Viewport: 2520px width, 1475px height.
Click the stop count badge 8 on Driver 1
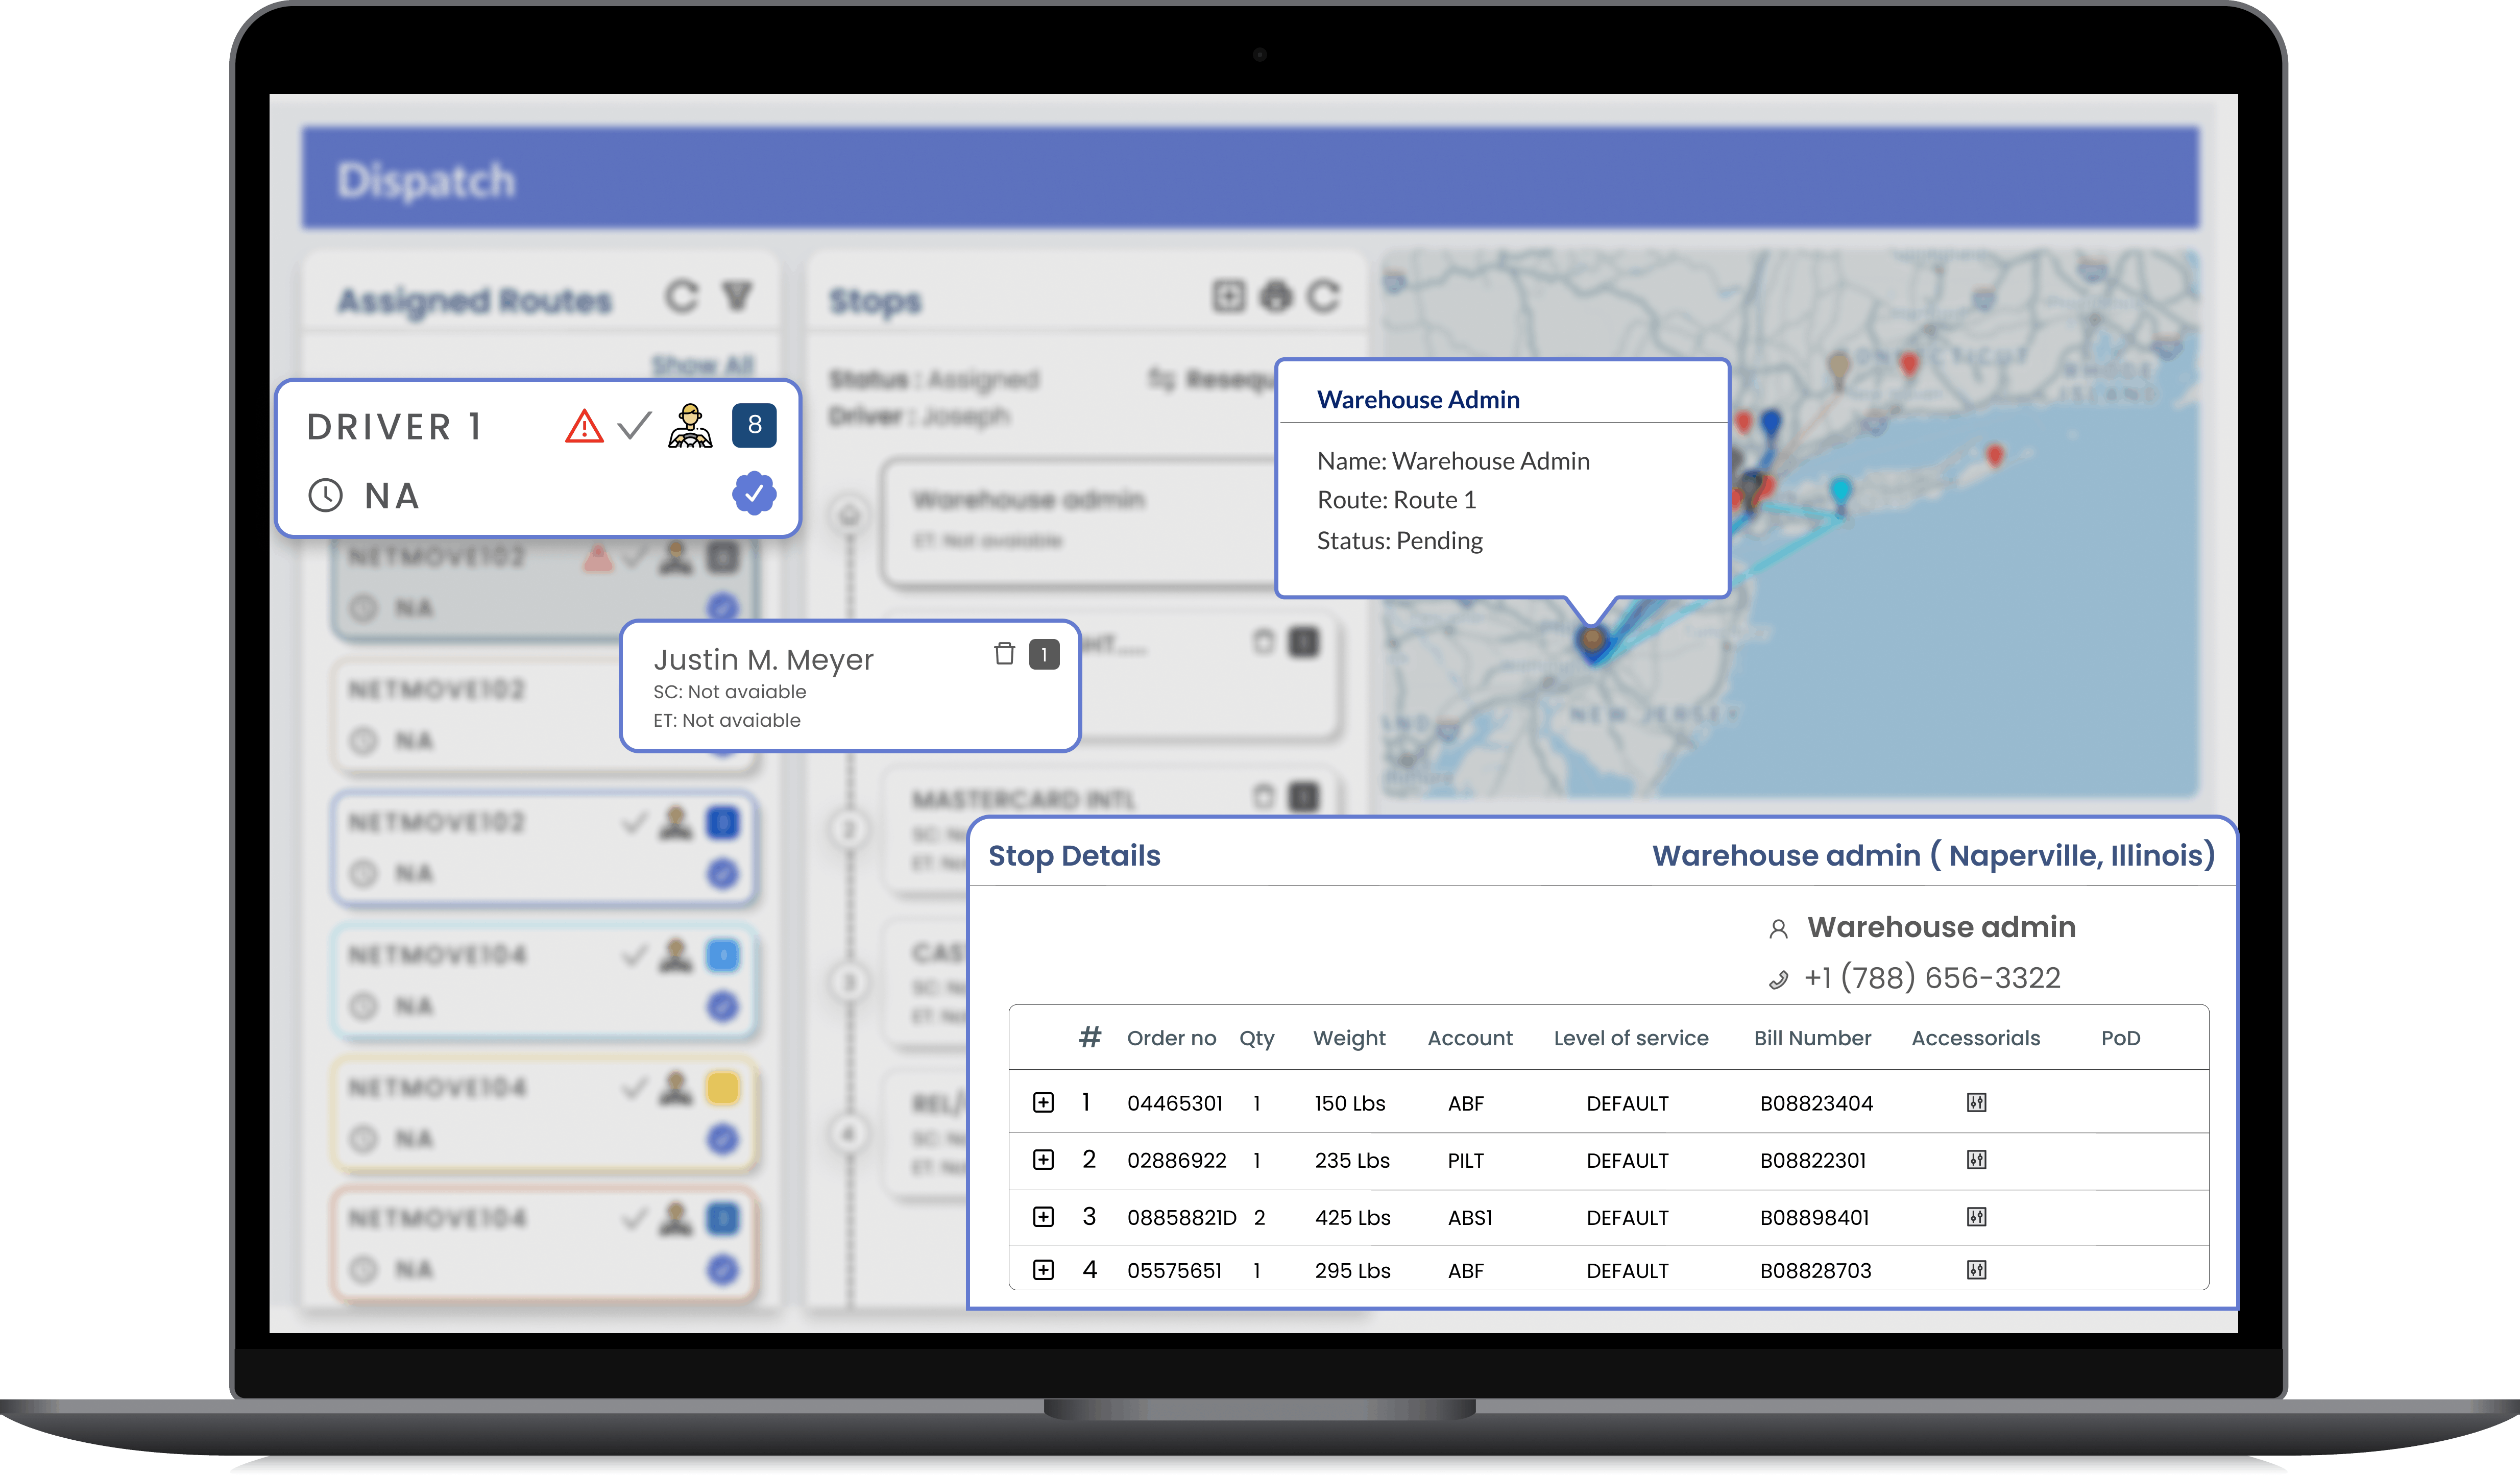754,425
